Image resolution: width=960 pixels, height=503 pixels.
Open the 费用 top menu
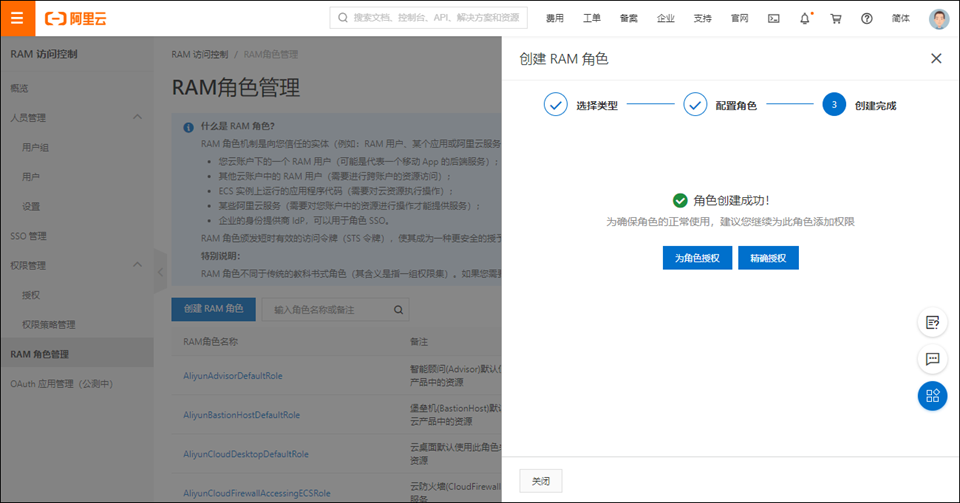pyautogui.click(x=554, y=18)
